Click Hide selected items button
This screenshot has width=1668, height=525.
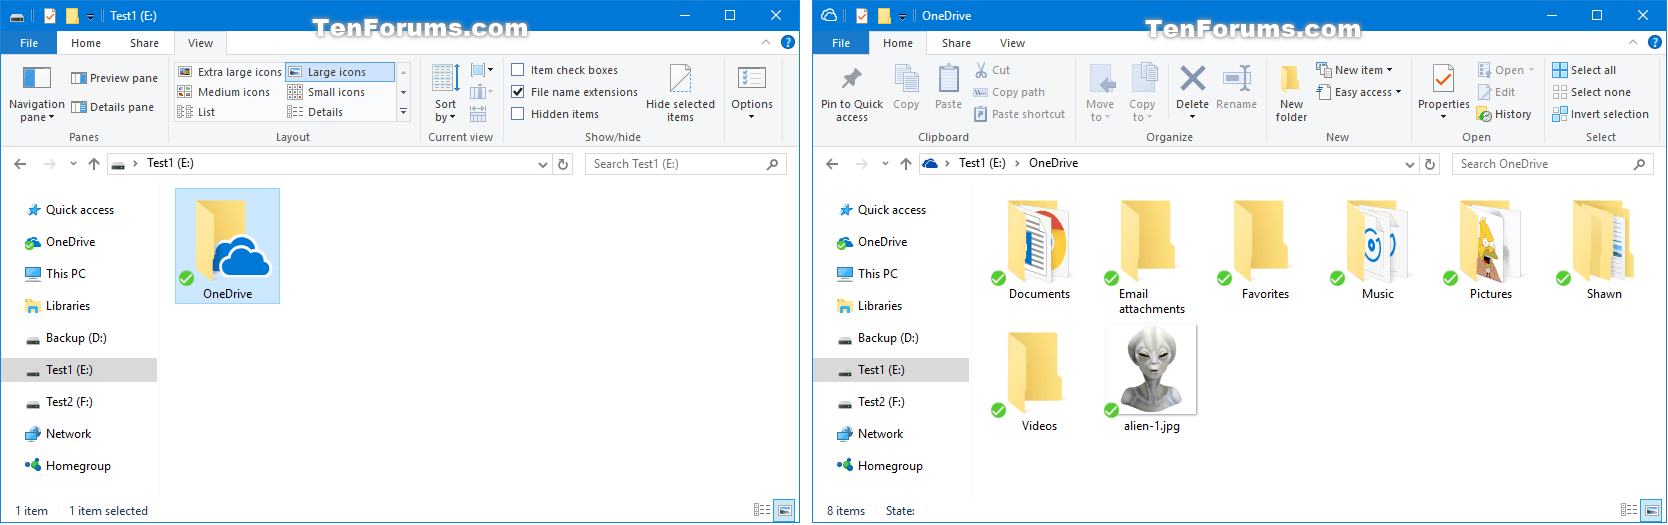(680, 94)
